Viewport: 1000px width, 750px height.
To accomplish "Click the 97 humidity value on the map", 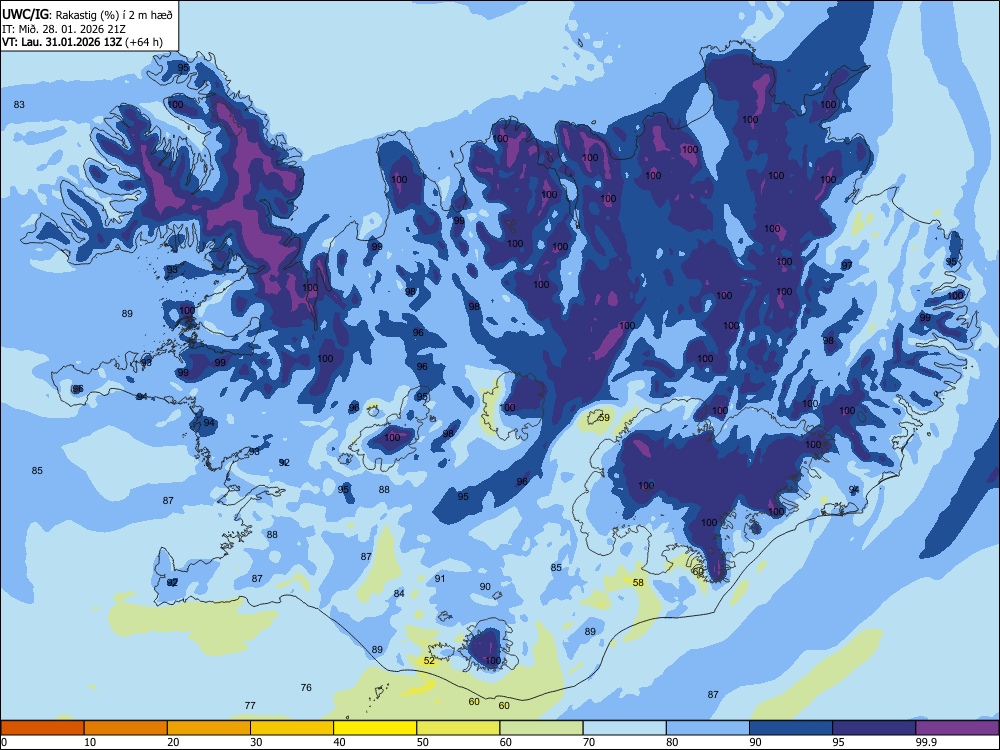I will (846, 265).
